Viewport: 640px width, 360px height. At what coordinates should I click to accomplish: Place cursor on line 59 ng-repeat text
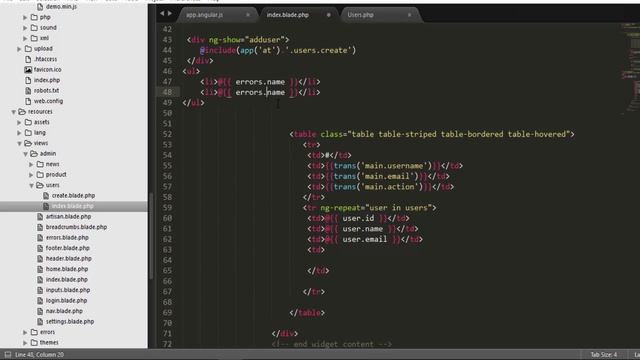tap(378, 208)
